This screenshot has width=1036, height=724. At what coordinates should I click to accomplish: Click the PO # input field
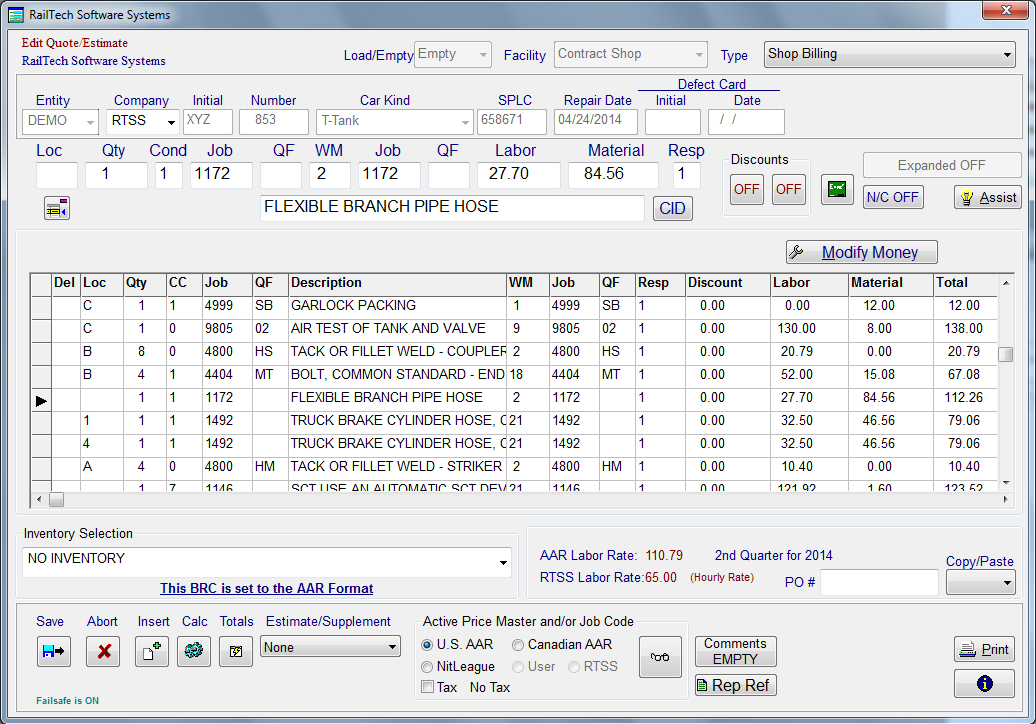(x=879, y=582)
